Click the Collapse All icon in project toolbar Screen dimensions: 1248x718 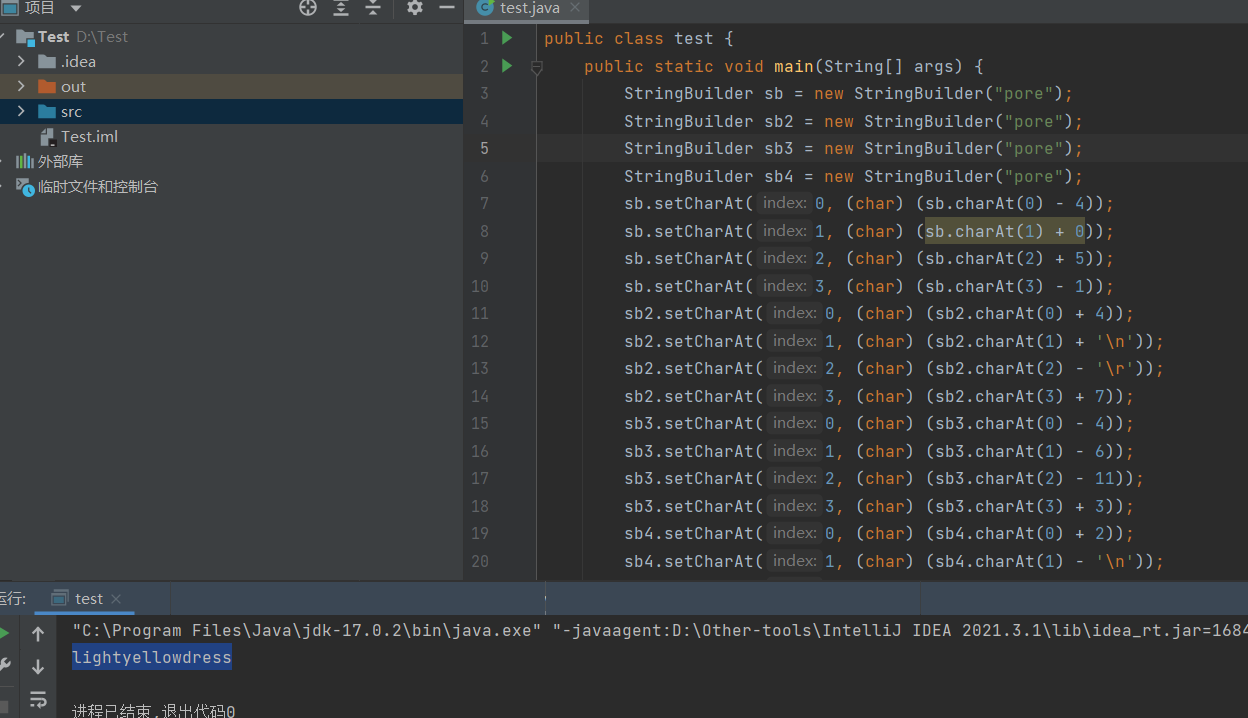[373, 8]
